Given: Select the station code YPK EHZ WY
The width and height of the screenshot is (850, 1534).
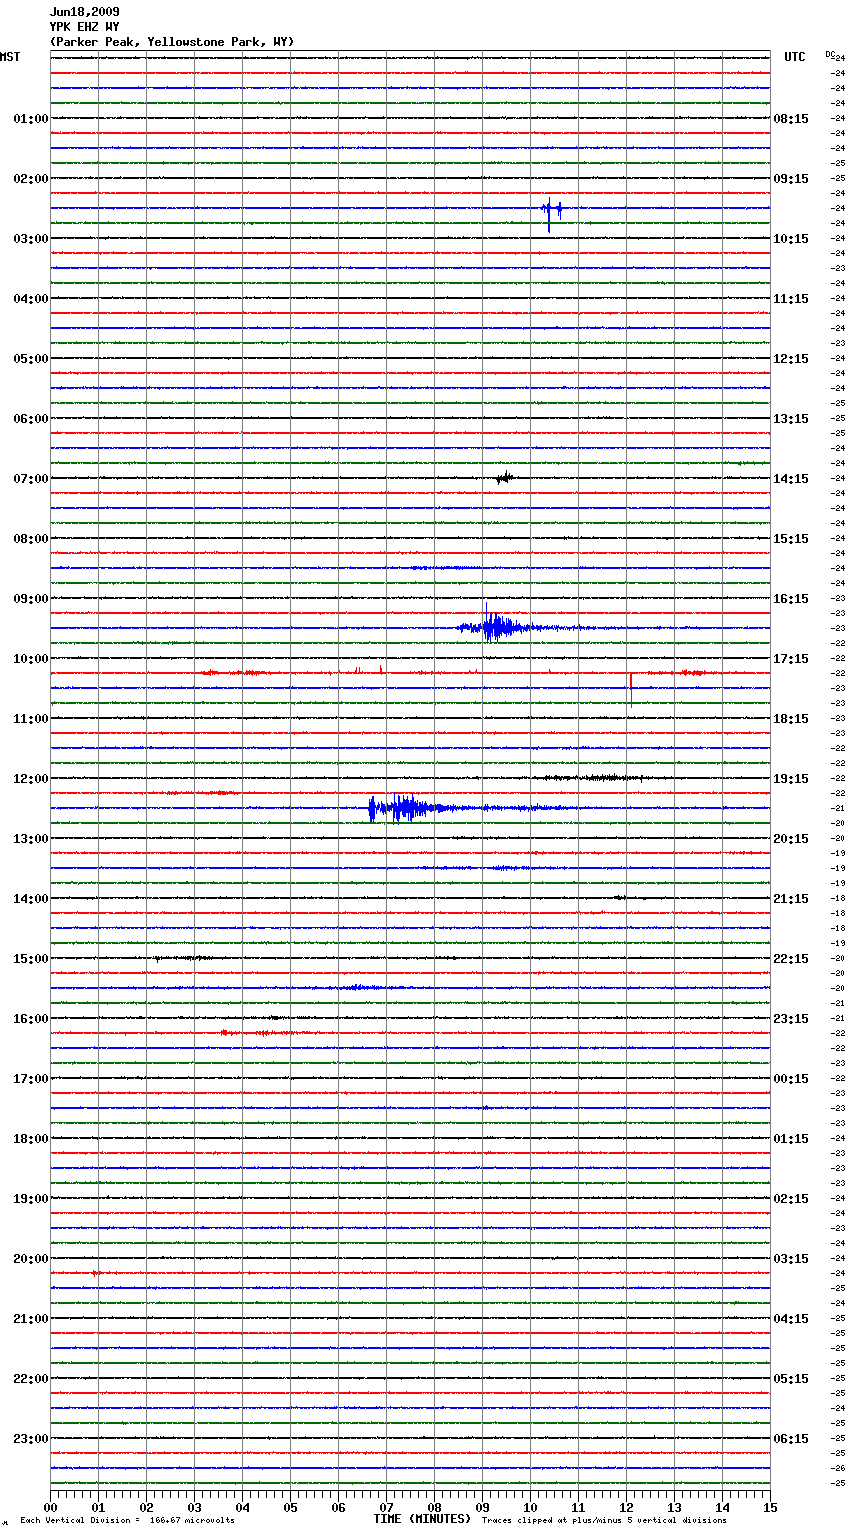Looking at the screenshot, I should coord(85,27).
